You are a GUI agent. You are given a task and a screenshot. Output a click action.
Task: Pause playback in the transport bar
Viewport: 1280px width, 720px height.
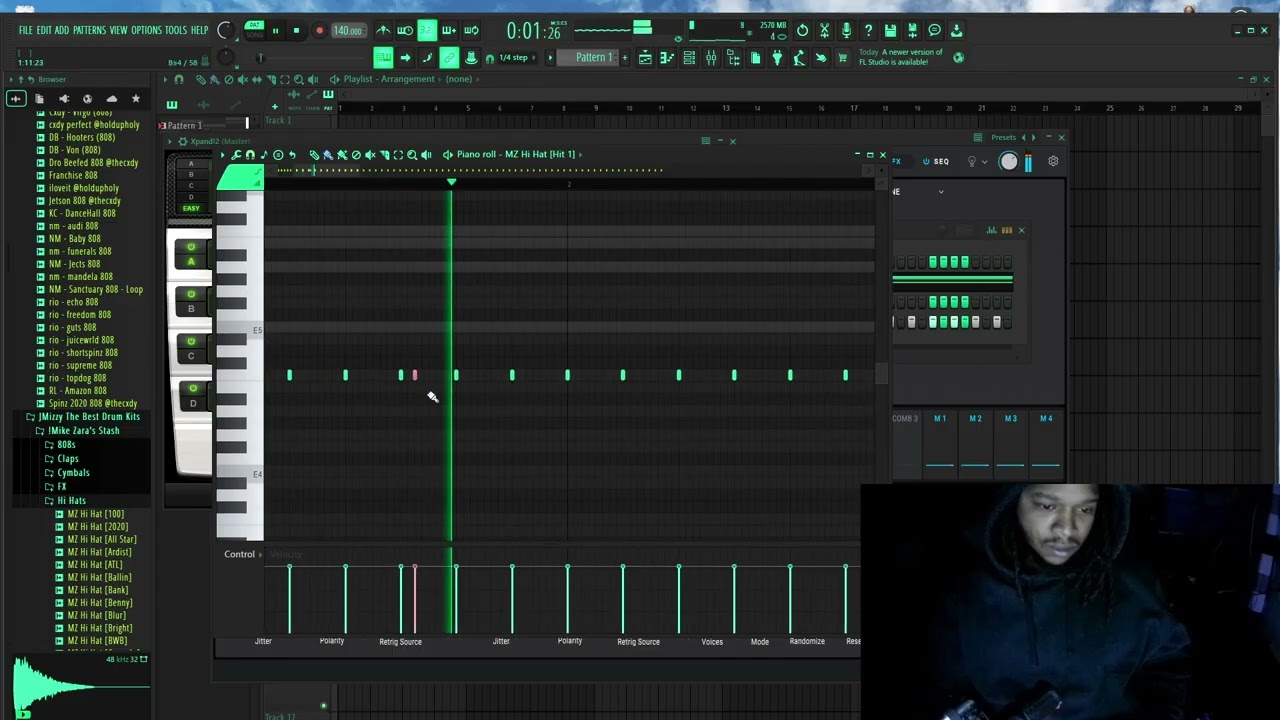tap(275, 31)
